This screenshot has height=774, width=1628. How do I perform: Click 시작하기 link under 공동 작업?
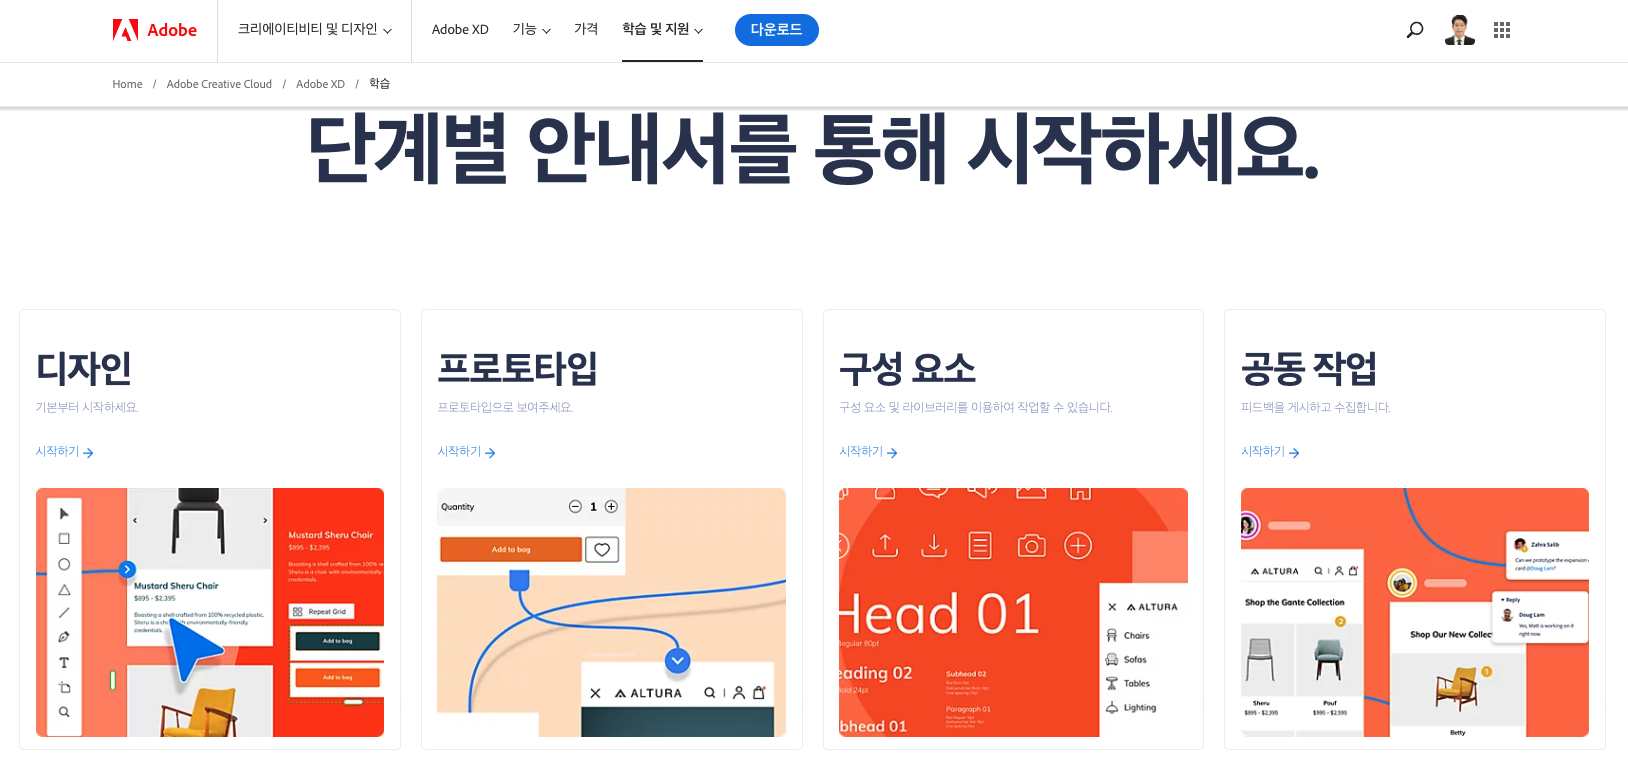click(1271, 452)
